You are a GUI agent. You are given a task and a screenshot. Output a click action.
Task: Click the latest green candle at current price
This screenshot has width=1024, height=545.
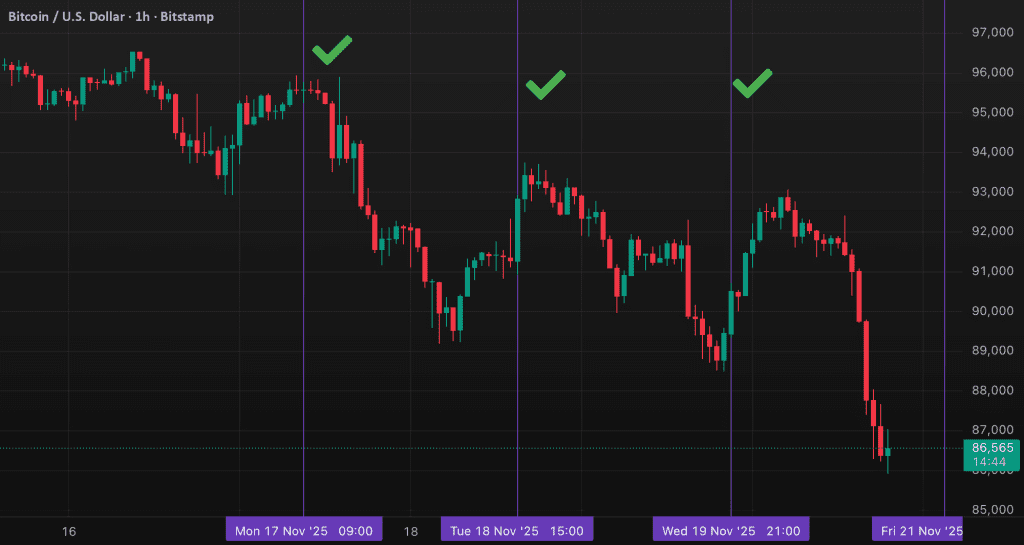click(x=888, y=451)
